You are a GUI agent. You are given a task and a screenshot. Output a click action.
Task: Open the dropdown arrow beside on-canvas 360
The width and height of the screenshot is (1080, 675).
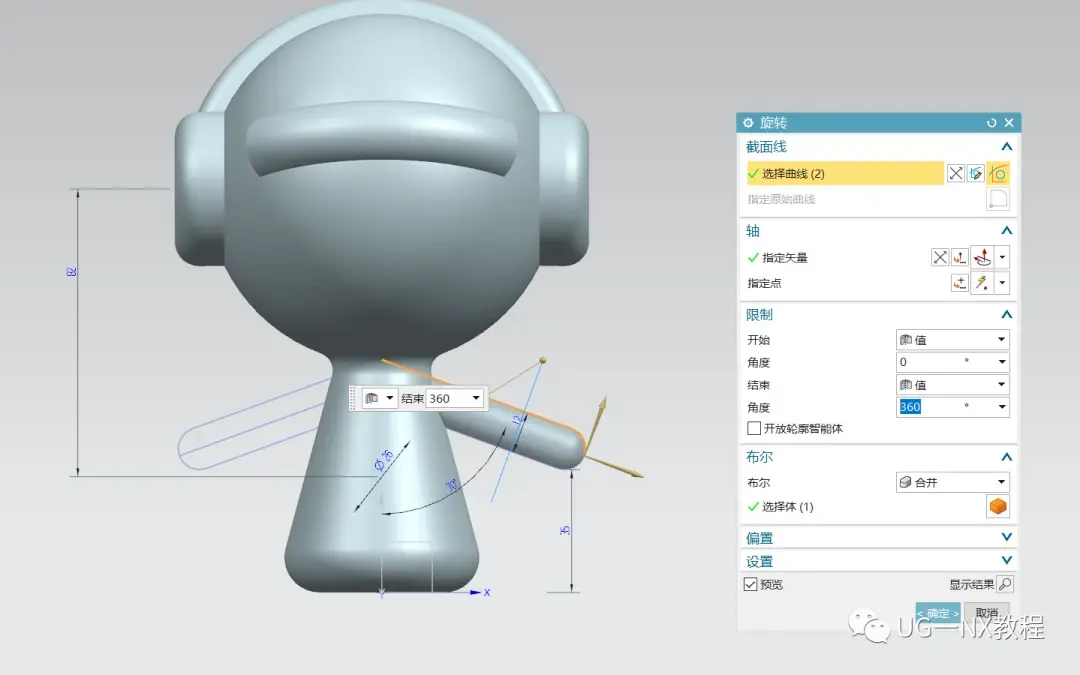click(476, 398)
